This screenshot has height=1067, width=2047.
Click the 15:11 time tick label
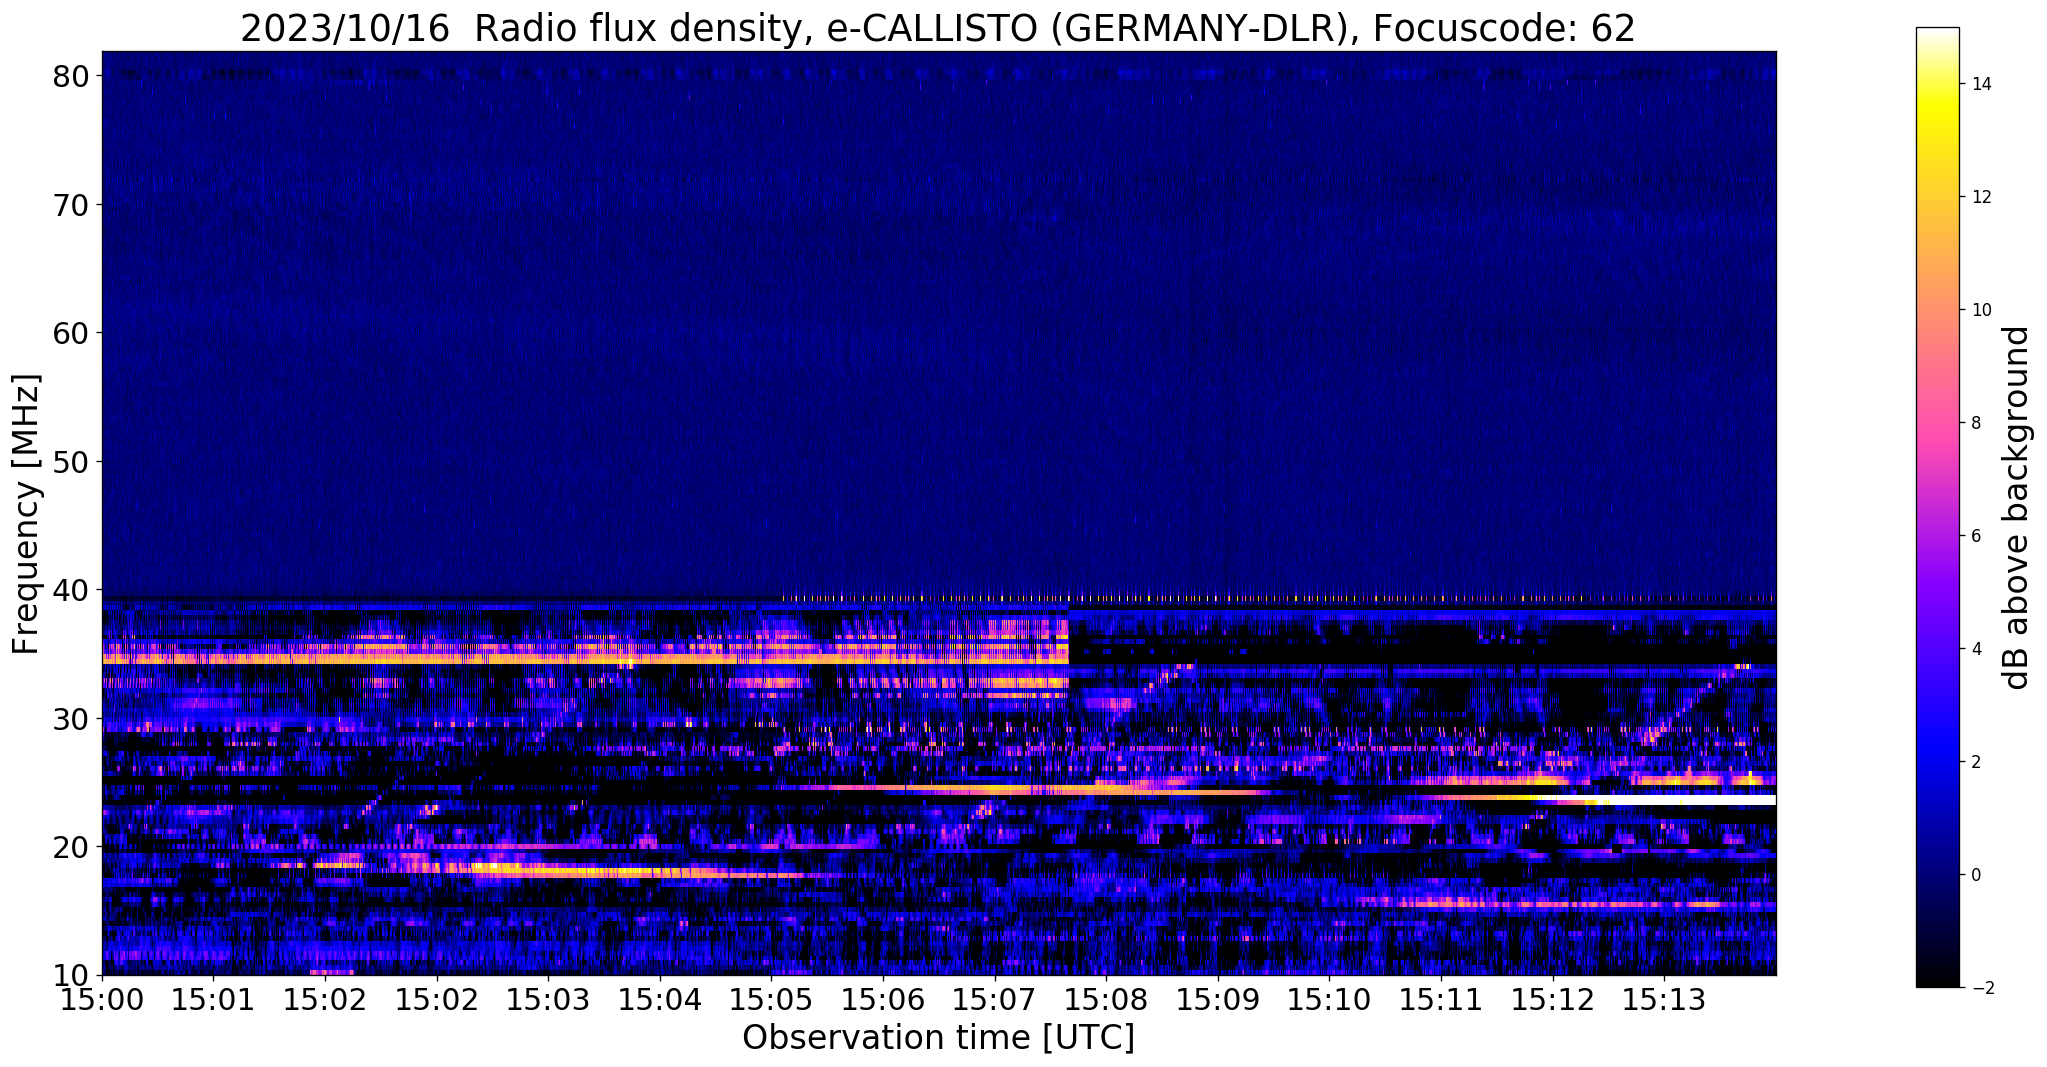(x=1441, y=1000)
